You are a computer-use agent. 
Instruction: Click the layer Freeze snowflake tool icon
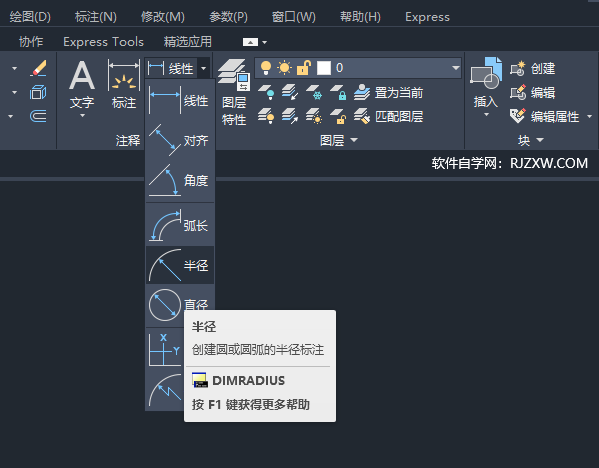[x=314, y=92]
